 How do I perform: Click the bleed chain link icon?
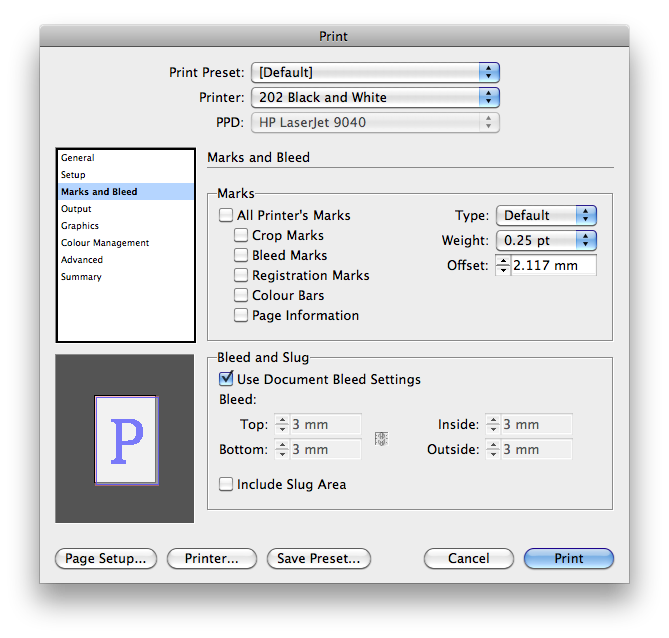tap(380, 437)
